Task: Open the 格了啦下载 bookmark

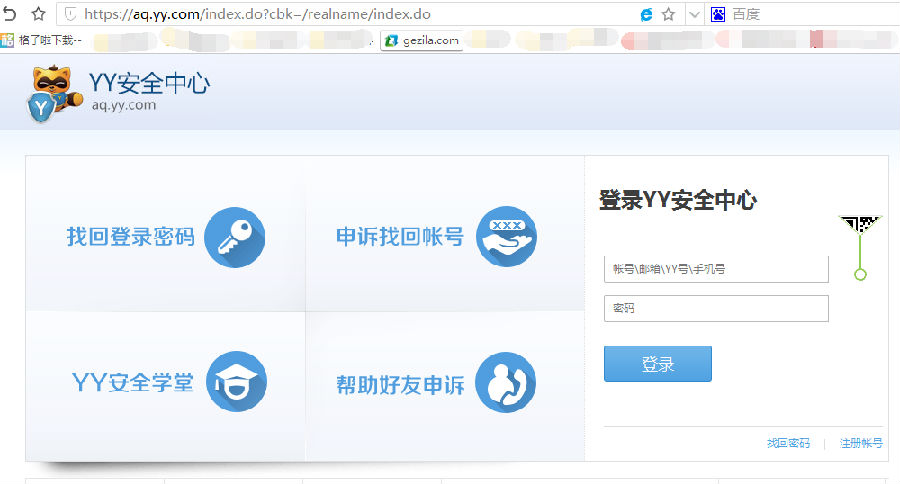Action: 41,40
